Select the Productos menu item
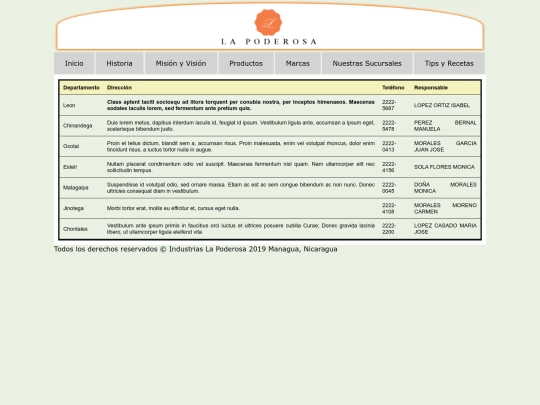 click(246, 63)
